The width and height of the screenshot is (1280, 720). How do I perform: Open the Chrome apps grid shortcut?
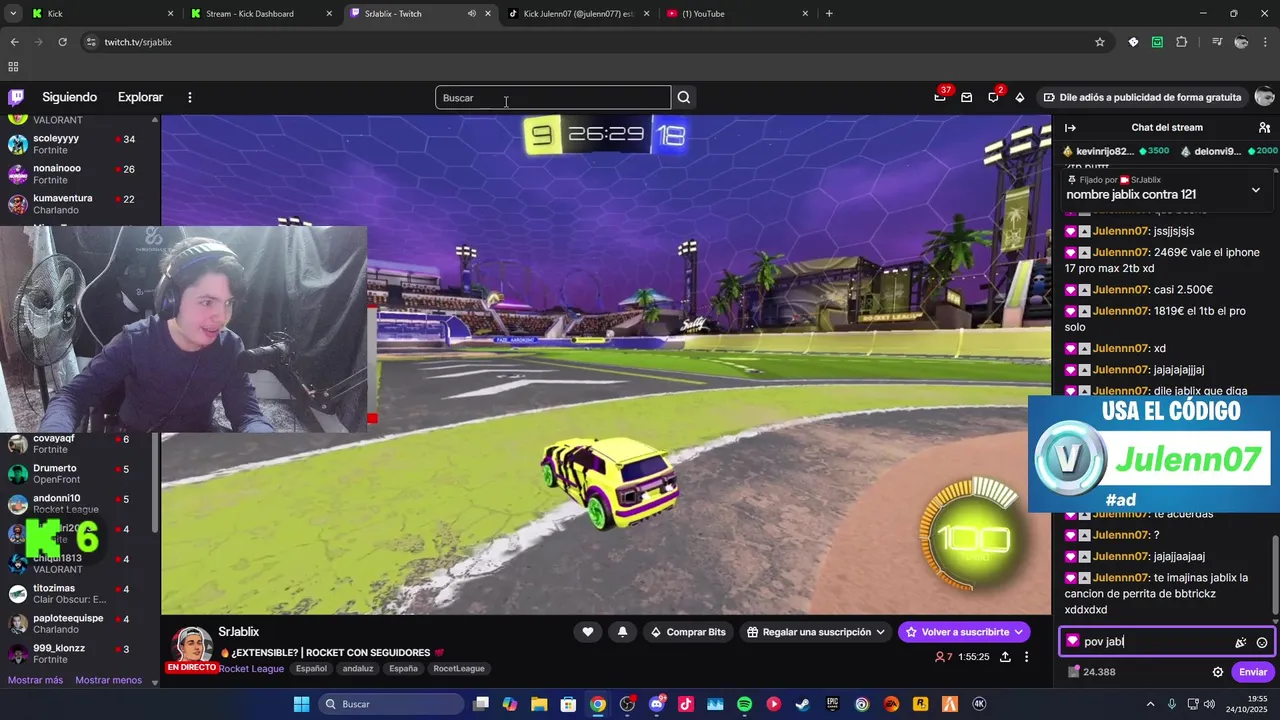[x=13, y=67]
